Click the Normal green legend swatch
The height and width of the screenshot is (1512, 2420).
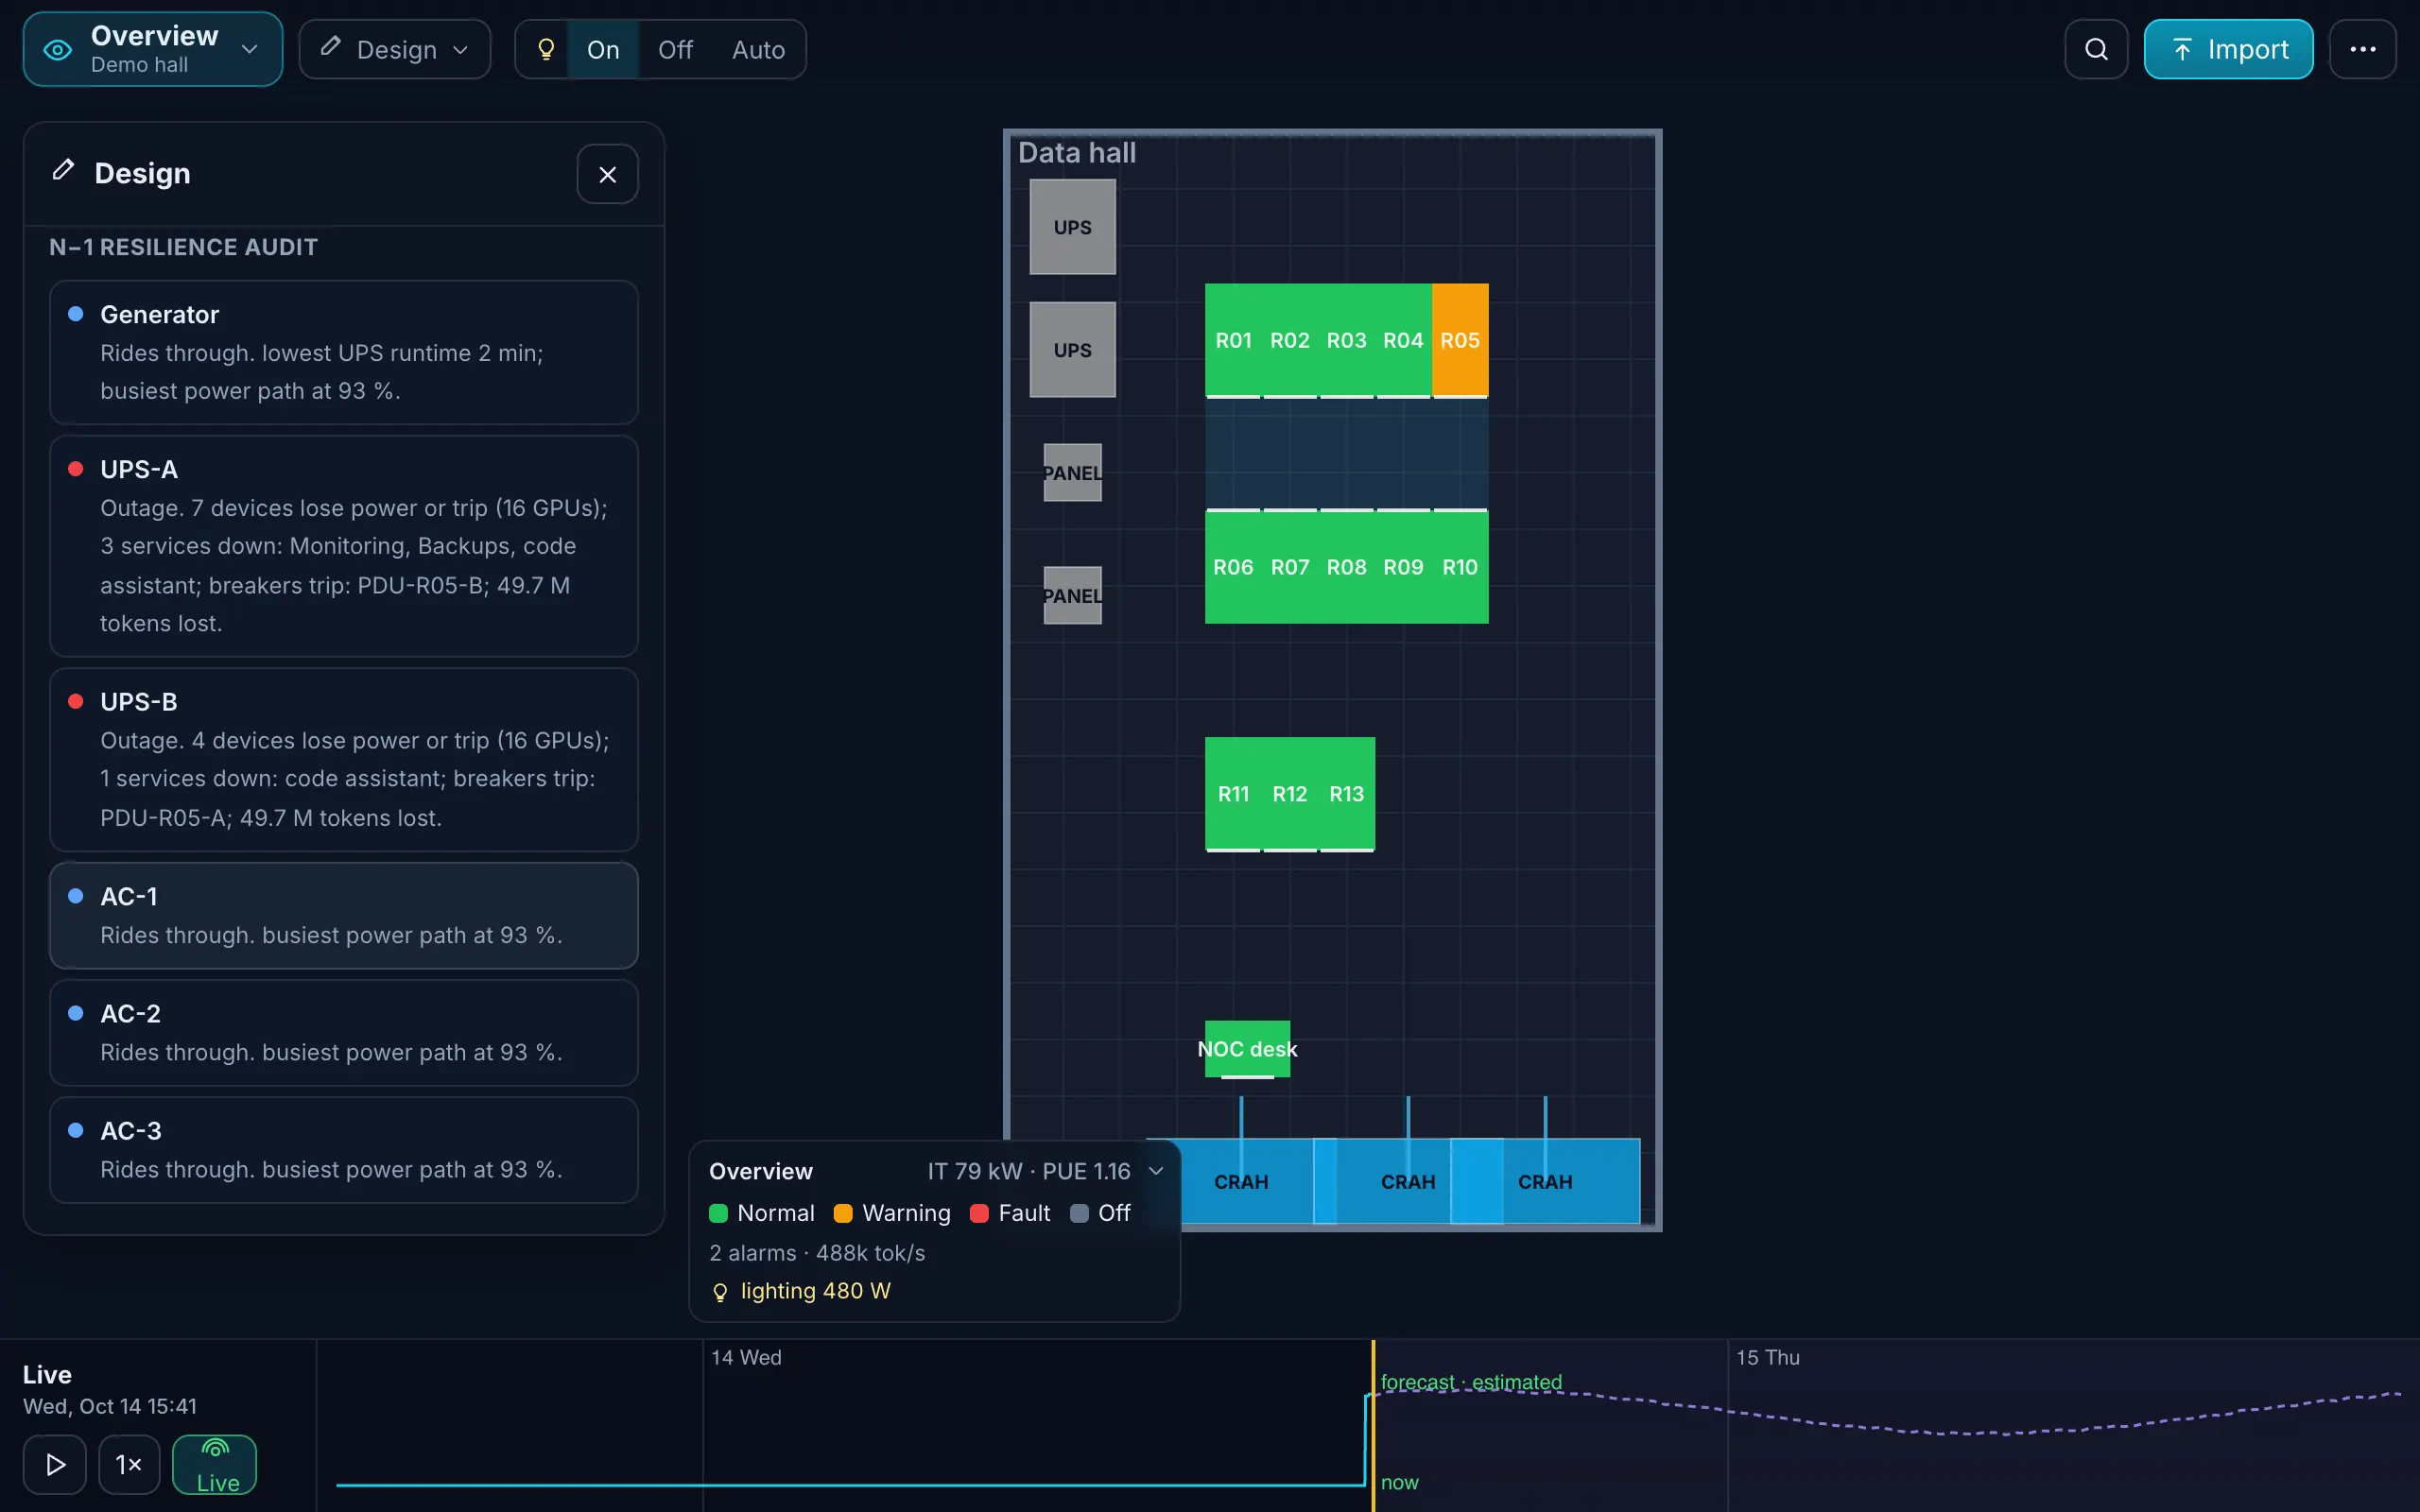[718, 1213]
